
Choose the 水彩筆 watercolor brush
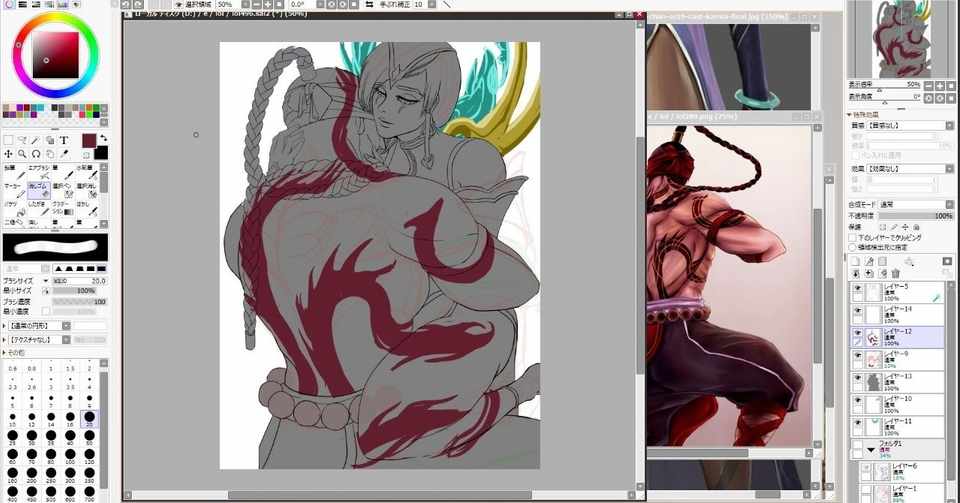point(87,173)
